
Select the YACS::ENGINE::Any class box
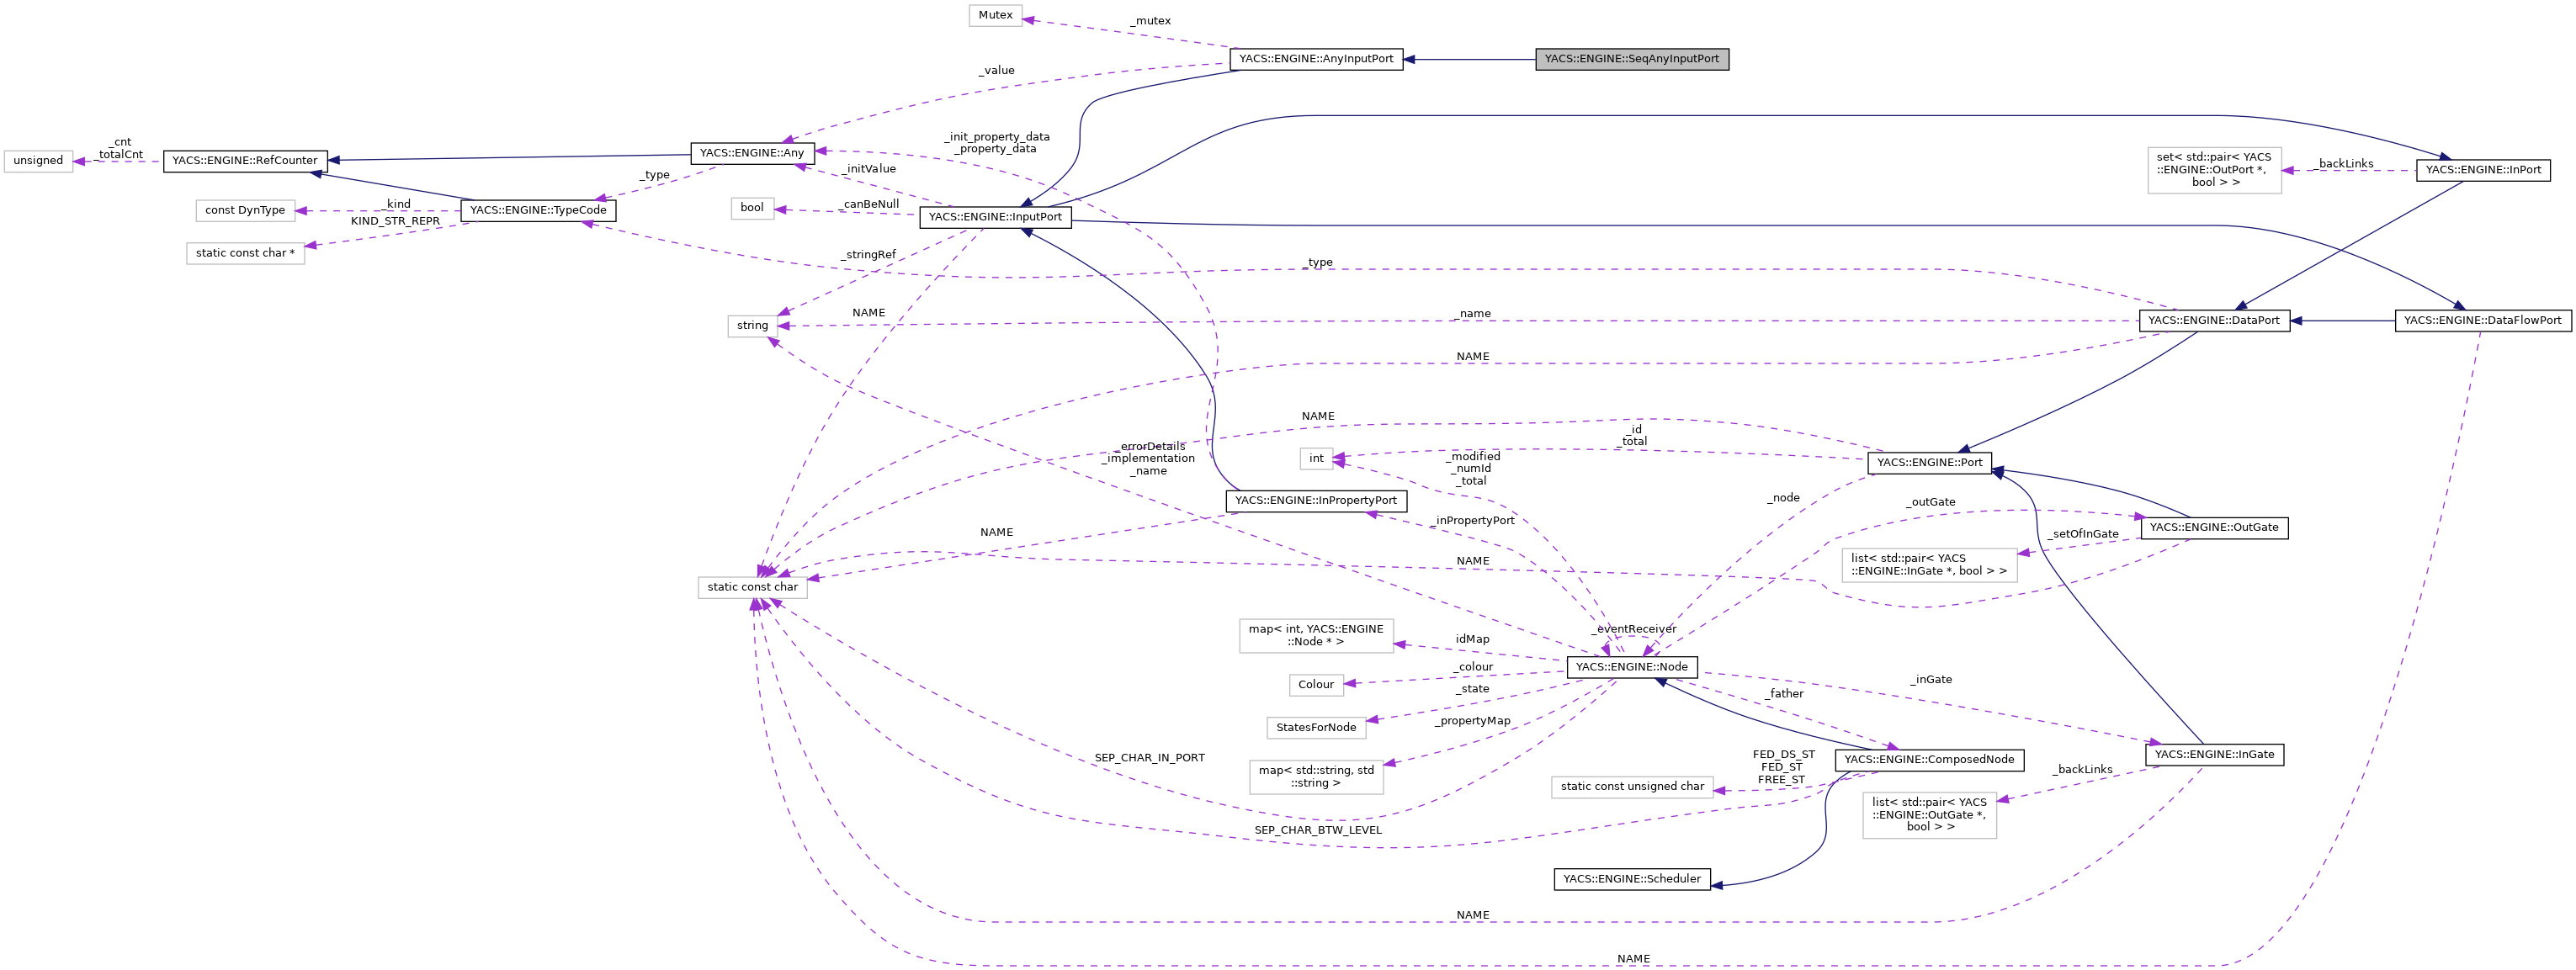pos(753,154)
